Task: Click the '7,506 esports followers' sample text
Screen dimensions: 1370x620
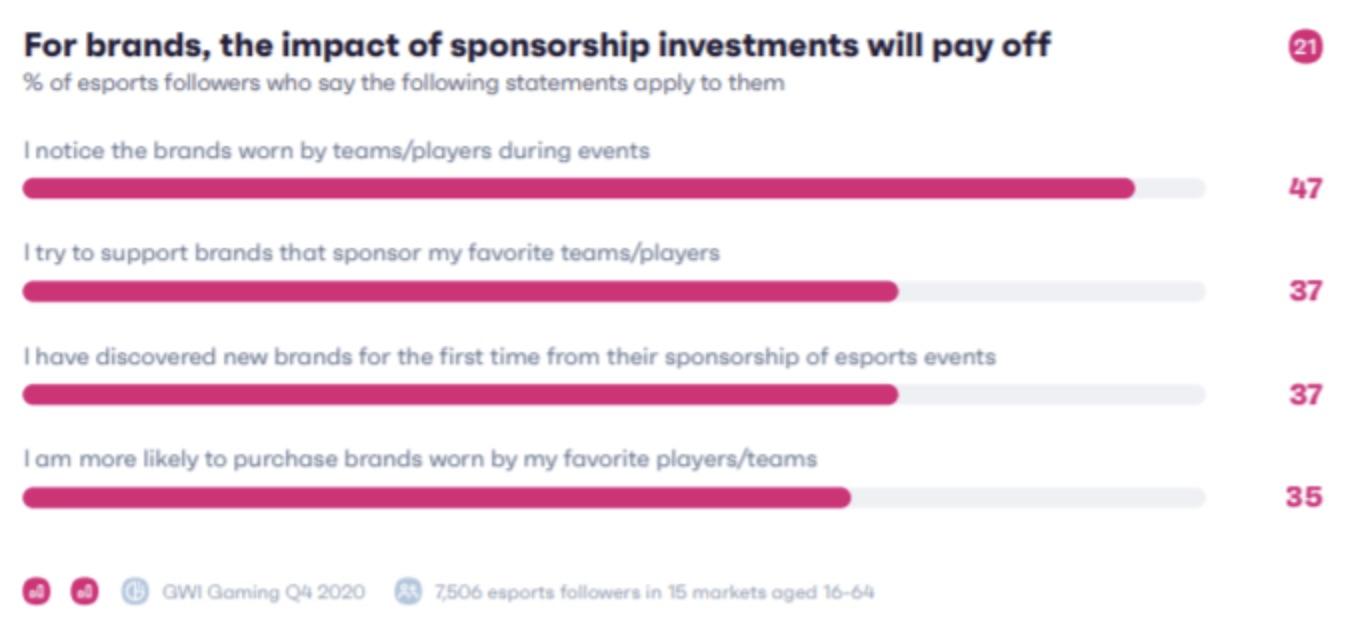Action: pos(654,592)
